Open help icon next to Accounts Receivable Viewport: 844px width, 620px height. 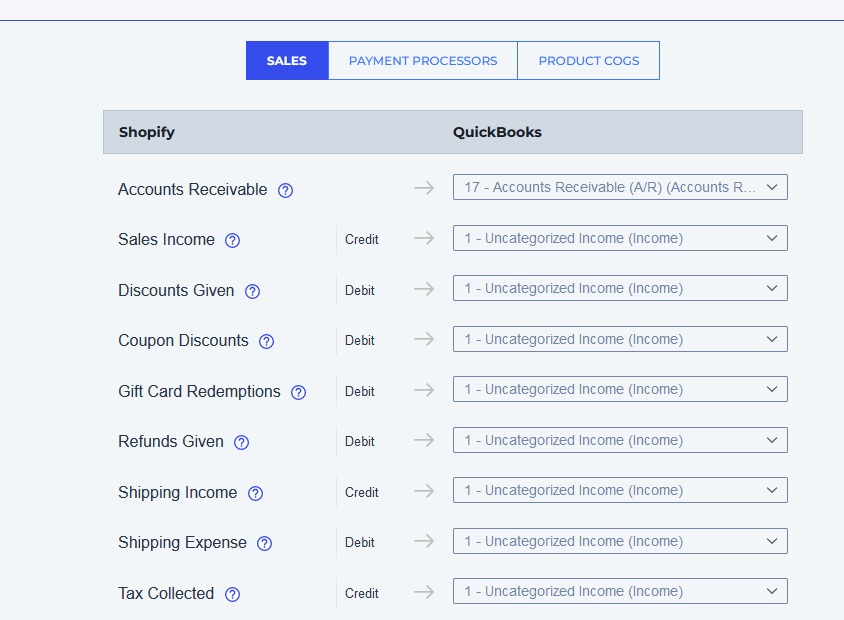pos(285,191)
